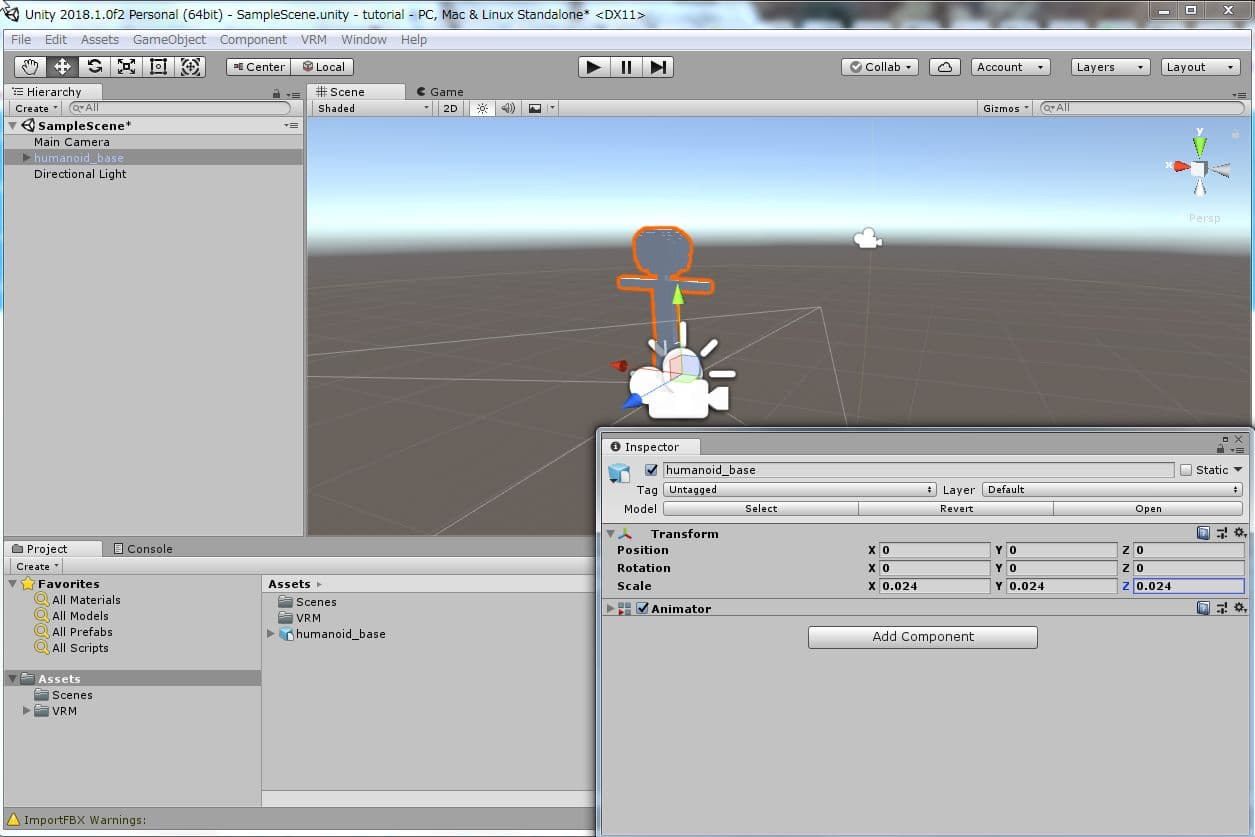Collapse the SampleScene tree node
1255x837 pixels.
pyautogui.click(x=13, y=126)
